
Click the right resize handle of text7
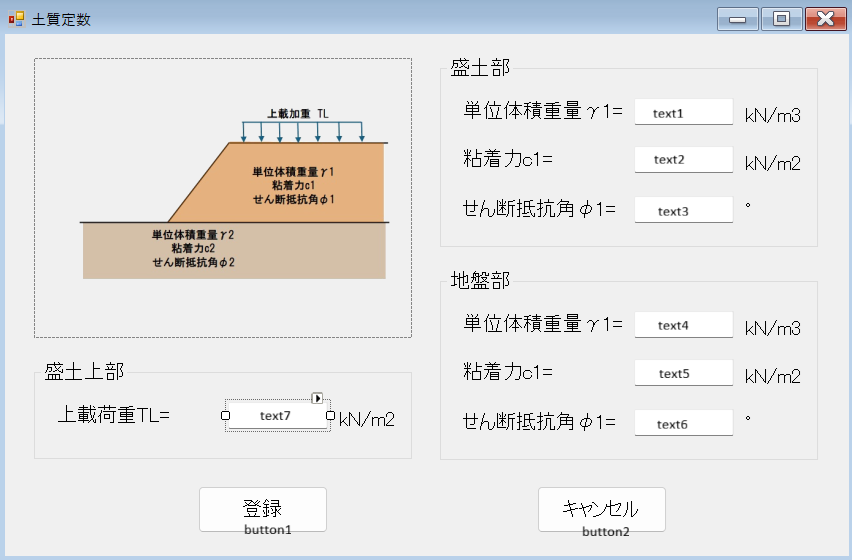click(331, 415)
